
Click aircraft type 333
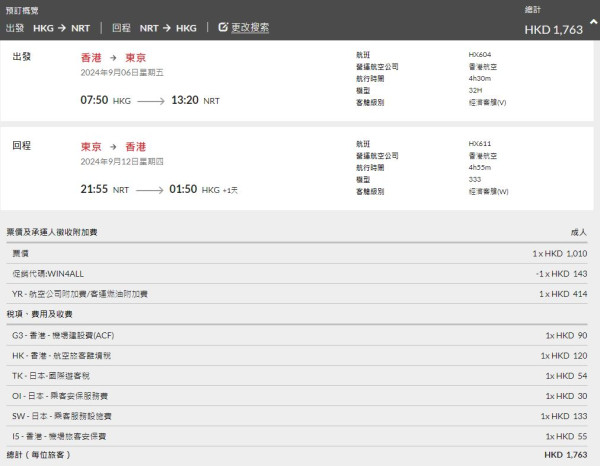coord(474,179)
